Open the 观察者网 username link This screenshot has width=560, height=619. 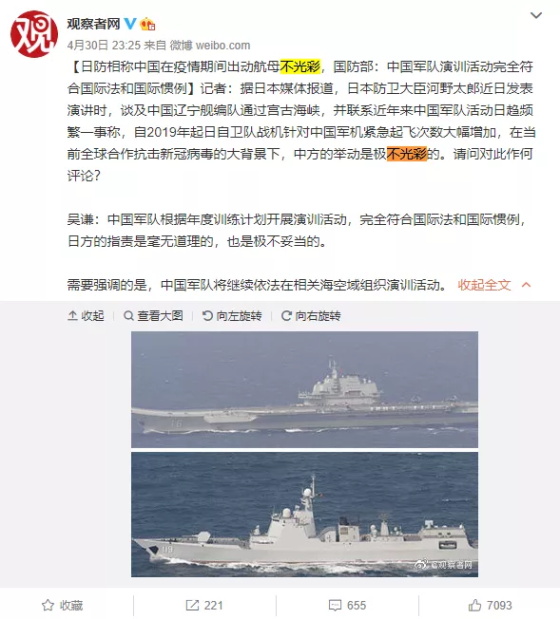click(94, 24)
